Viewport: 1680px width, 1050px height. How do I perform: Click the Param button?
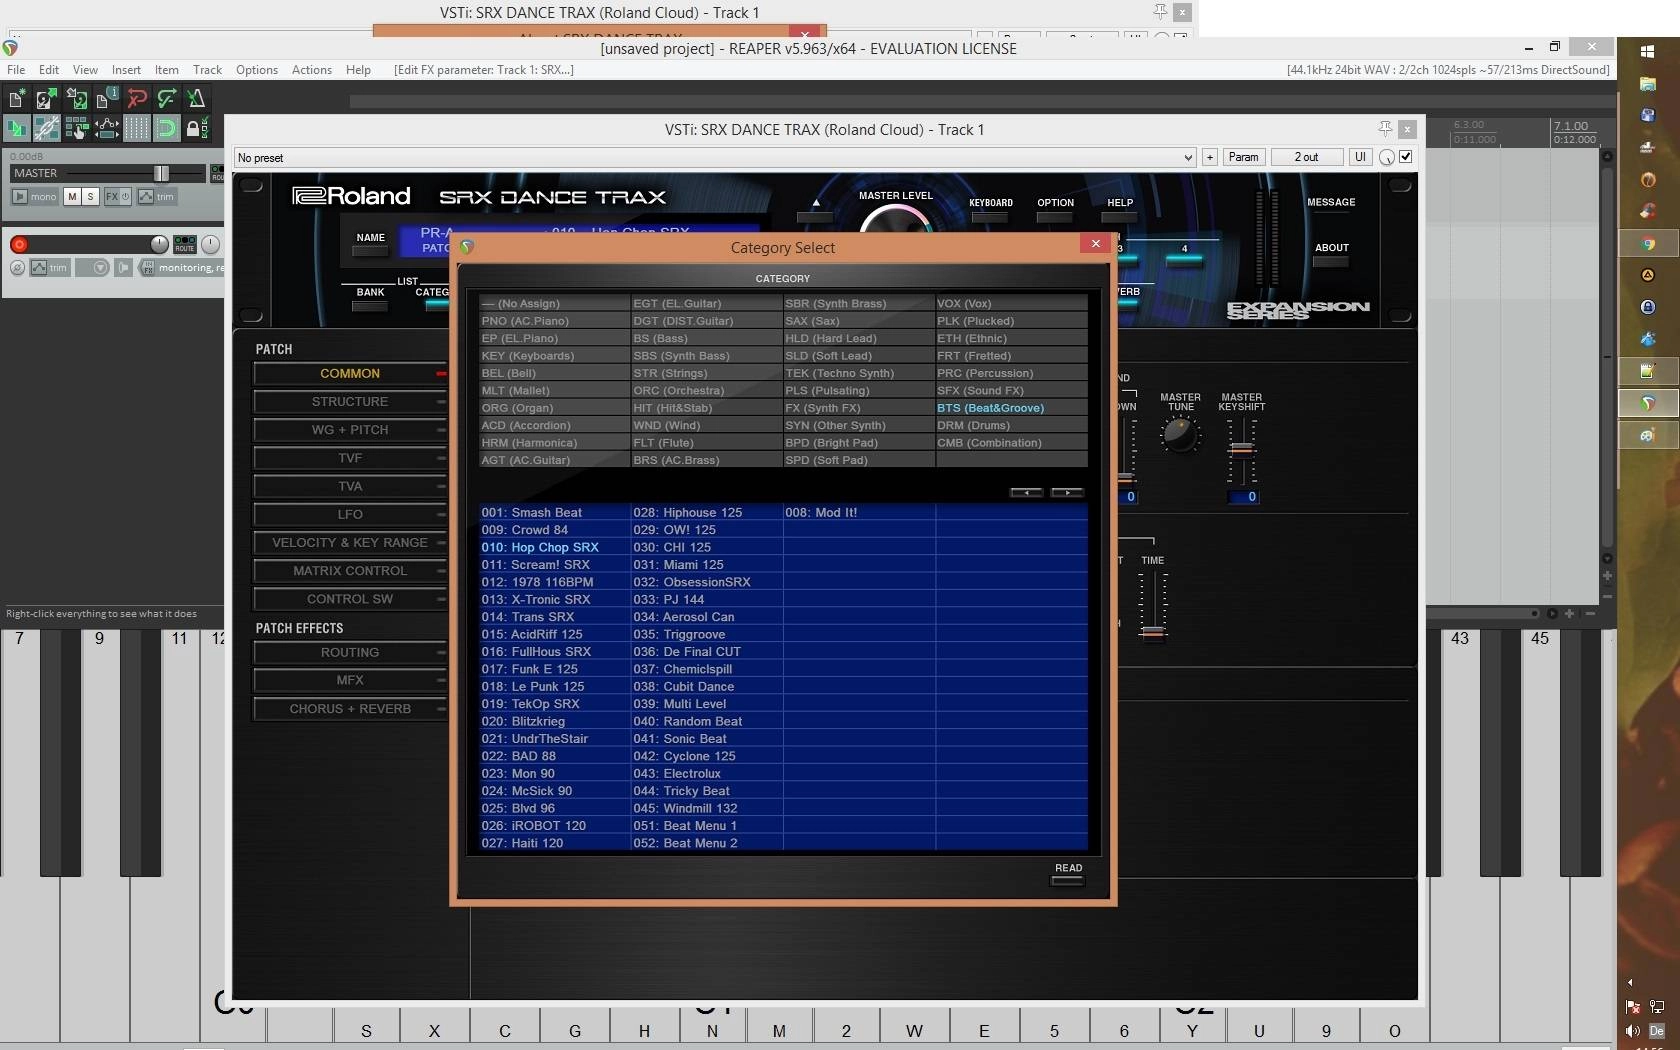point(1243,157)
